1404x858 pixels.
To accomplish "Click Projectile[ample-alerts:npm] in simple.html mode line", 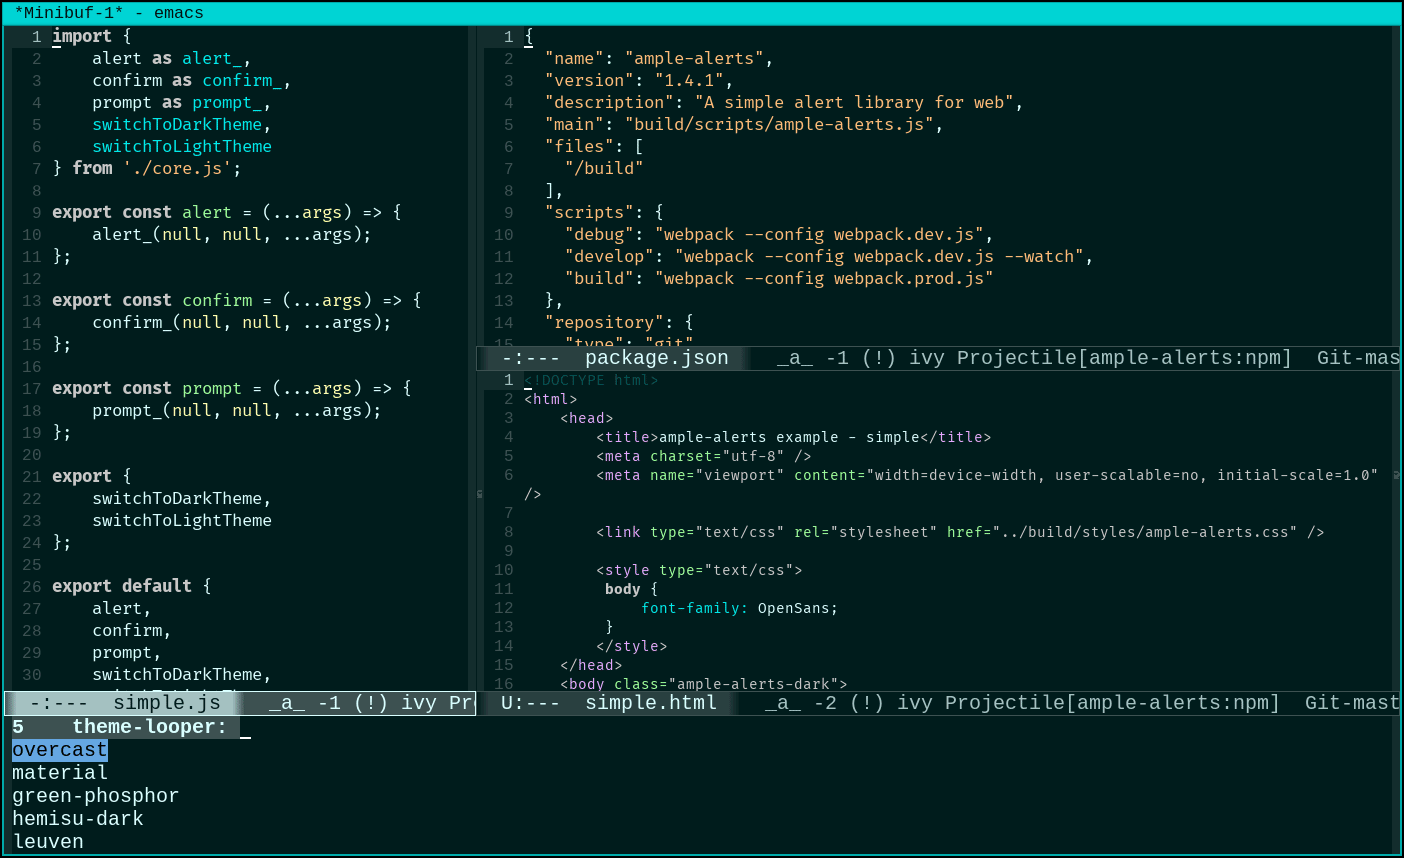I will pos(1112,703).
